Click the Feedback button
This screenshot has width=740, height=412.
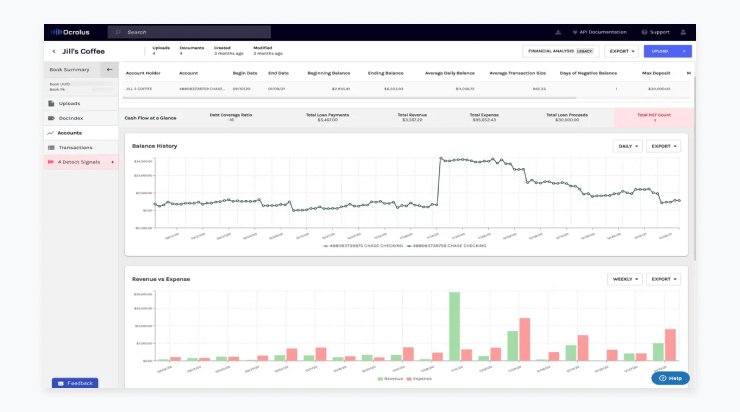(x=75, y=383)
